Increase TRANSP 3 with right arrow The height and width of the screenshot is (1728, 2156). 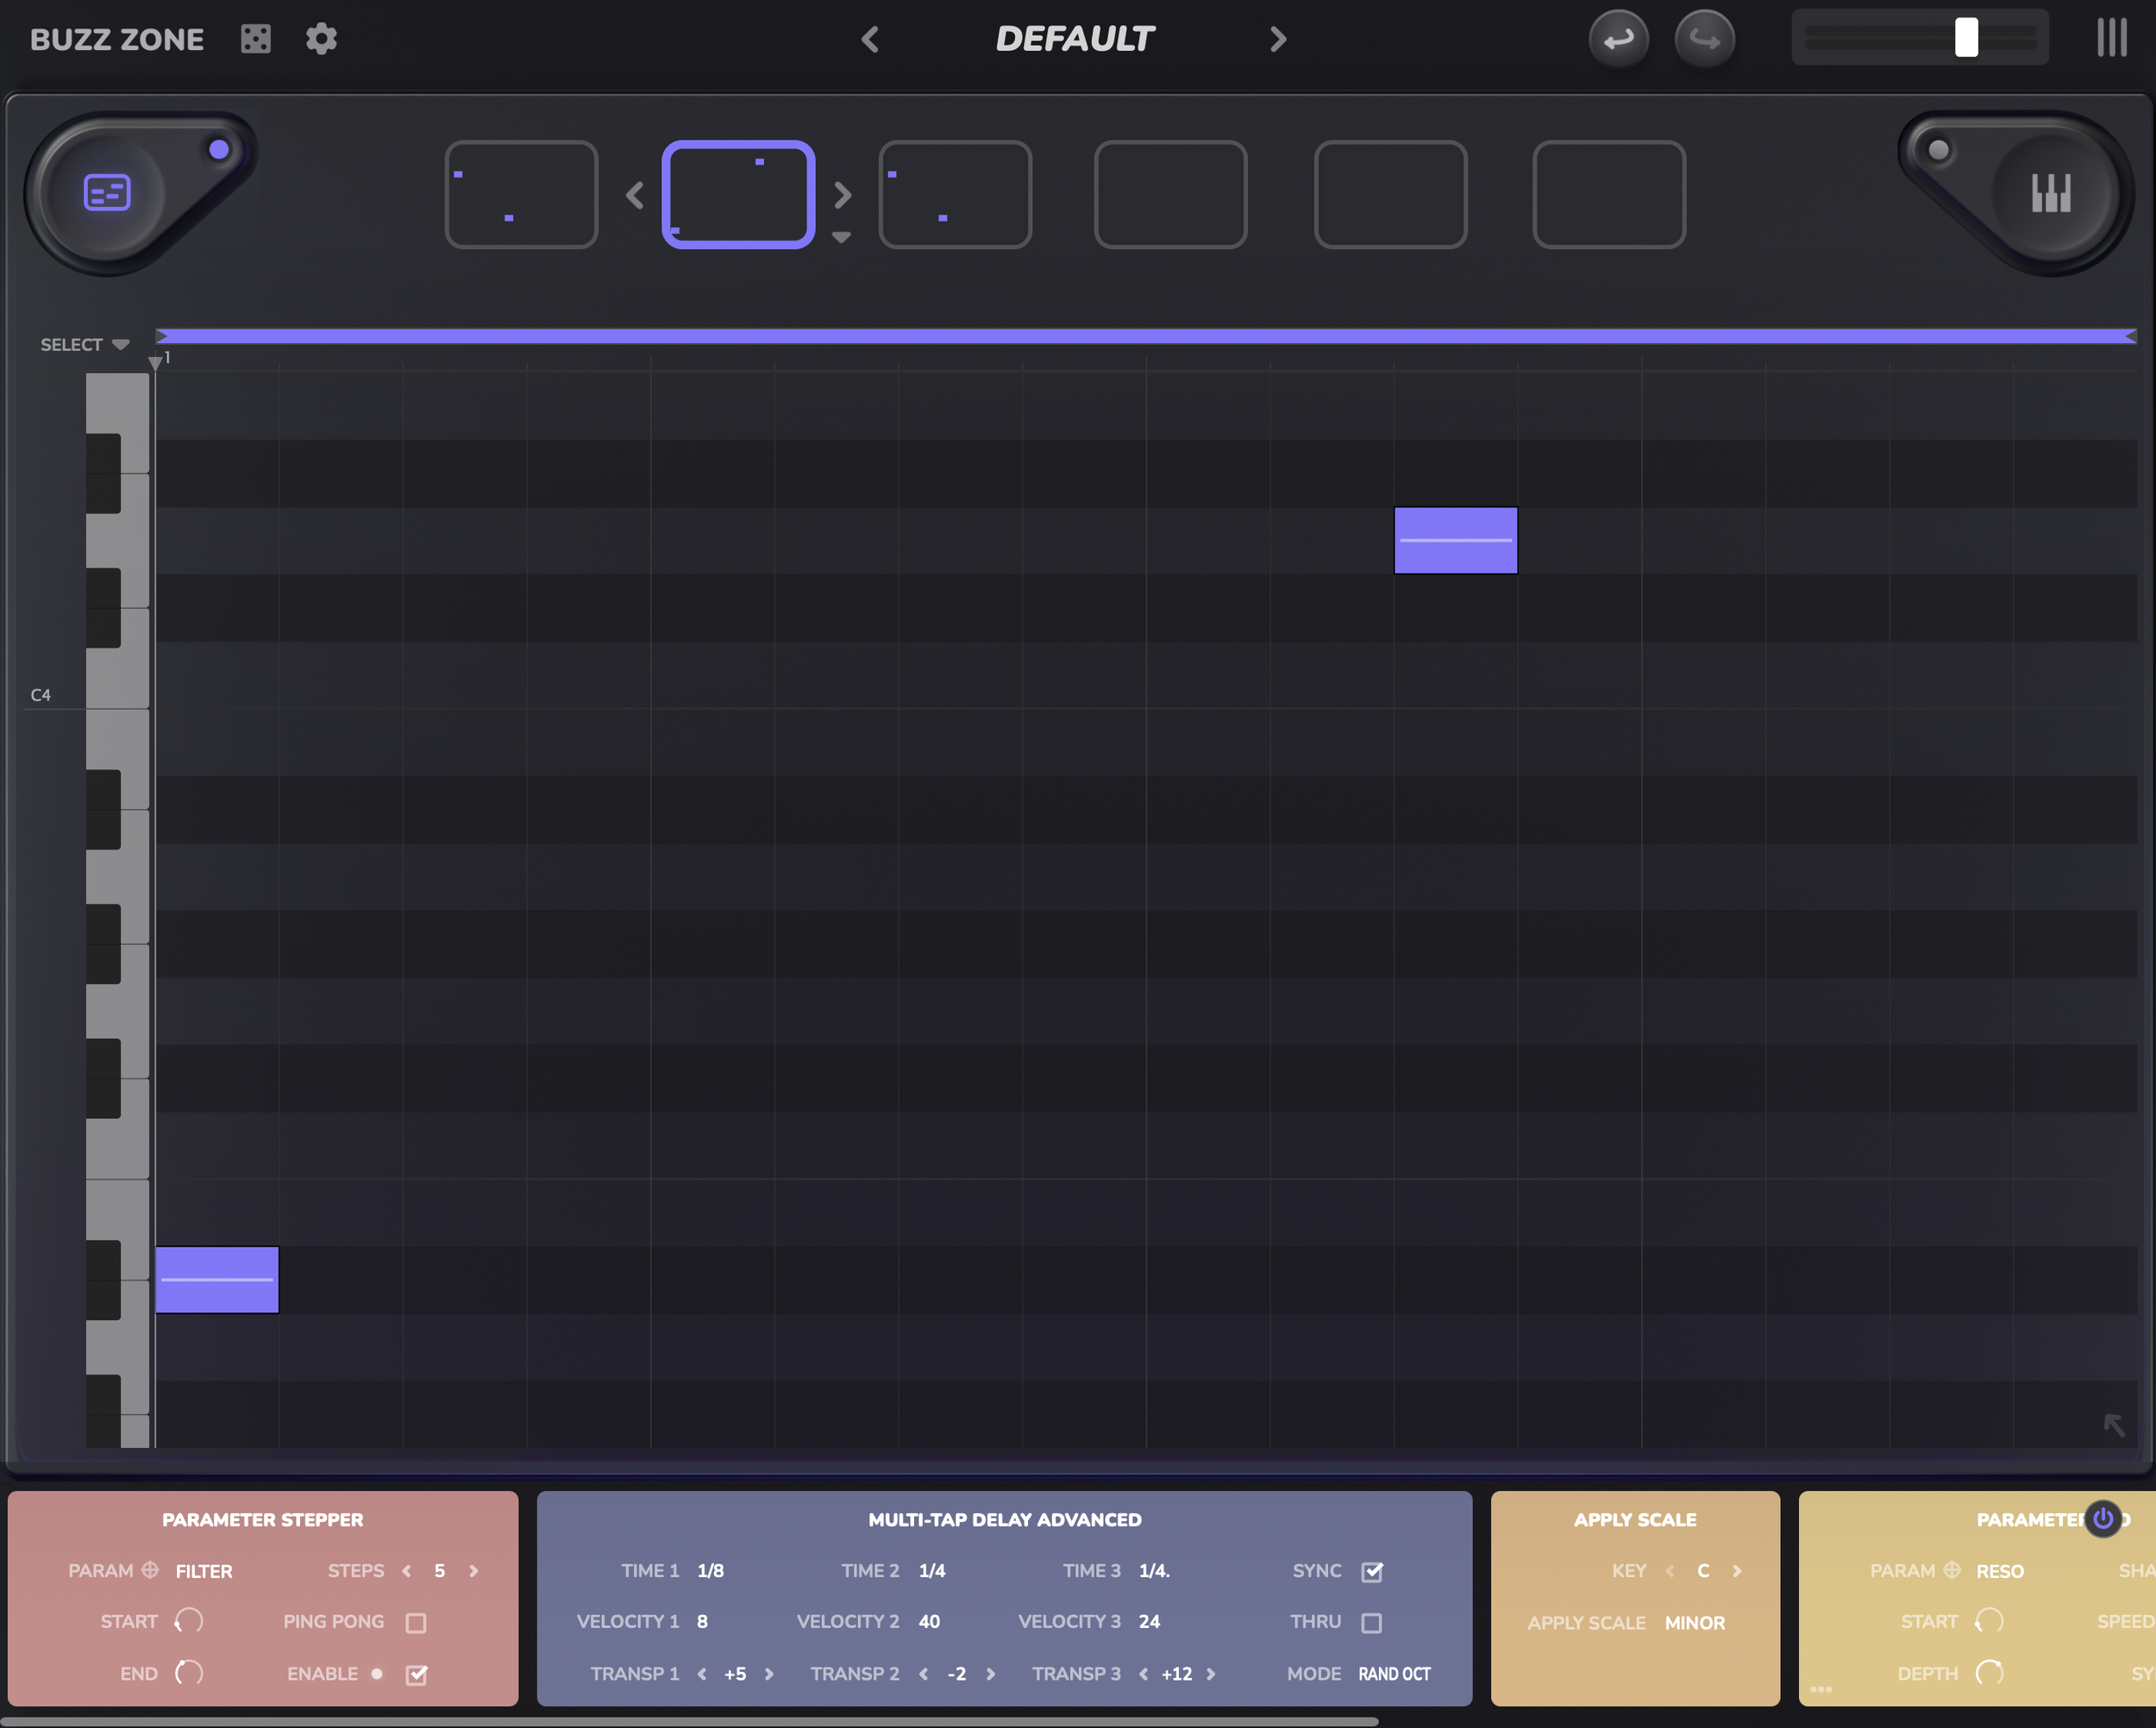1211,1673
